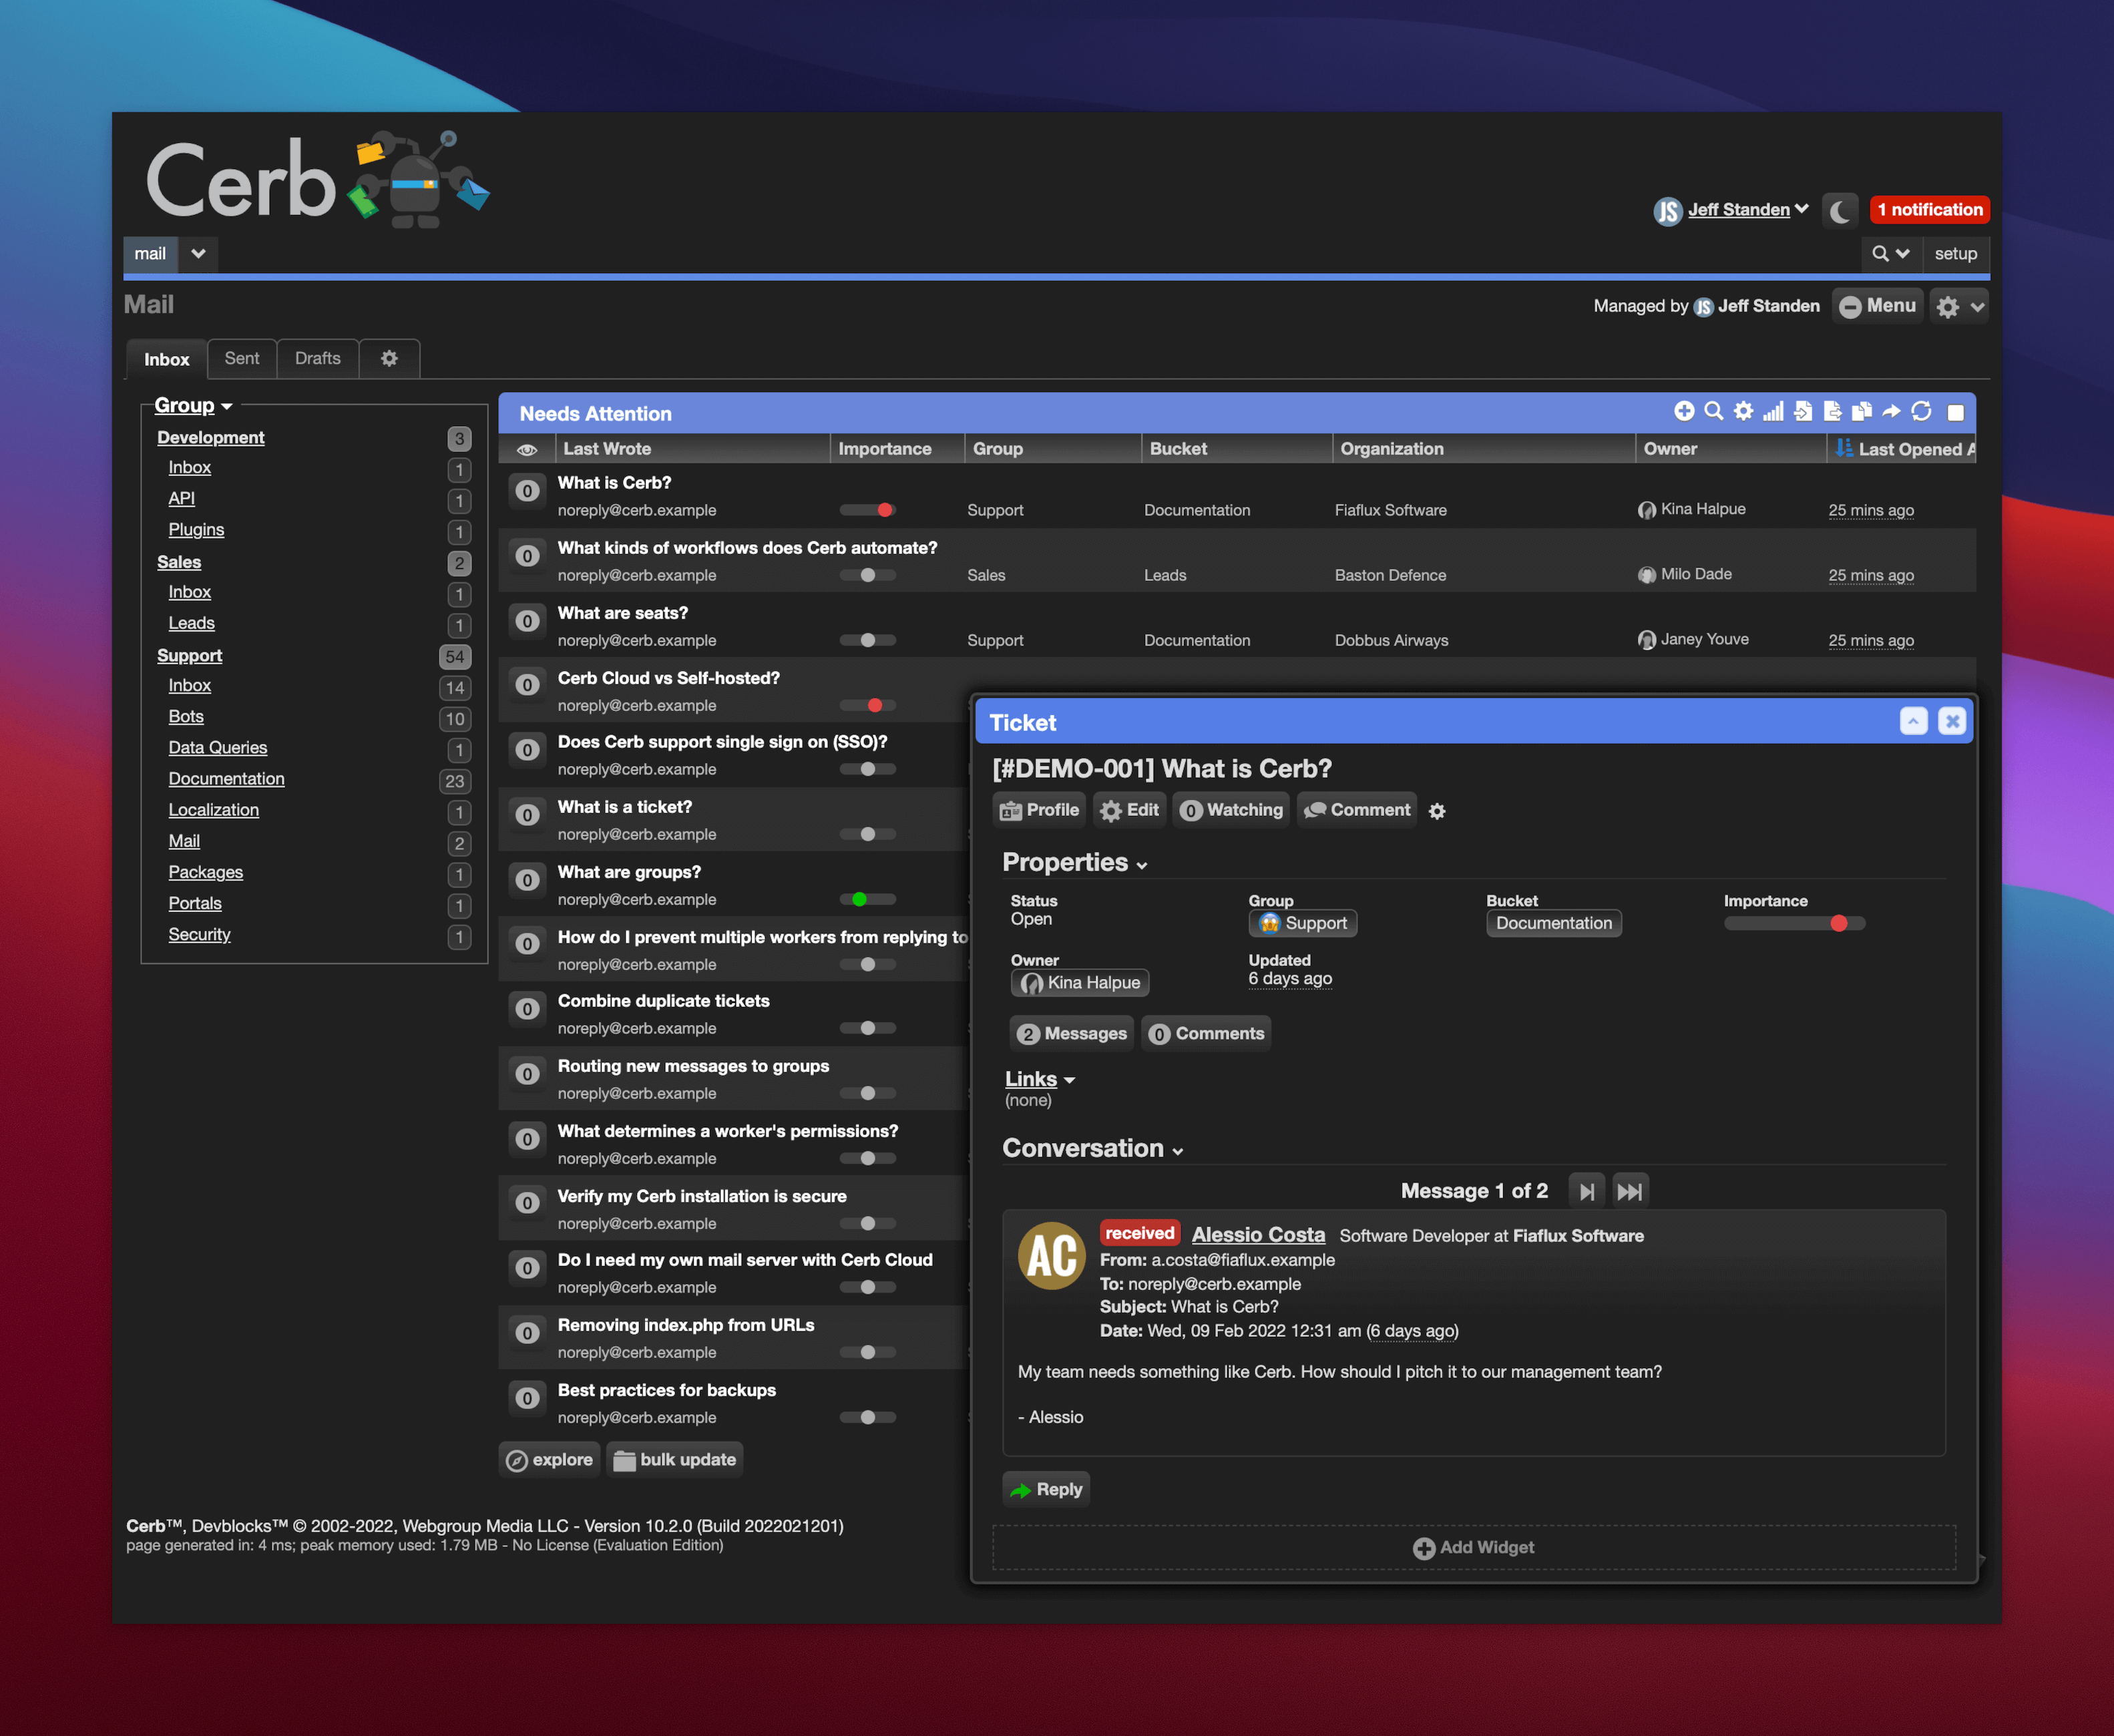Collapse the Ticket popup with the up arrow
The height and width of the screenshot is (1736, 2114).
point(1914,721)
